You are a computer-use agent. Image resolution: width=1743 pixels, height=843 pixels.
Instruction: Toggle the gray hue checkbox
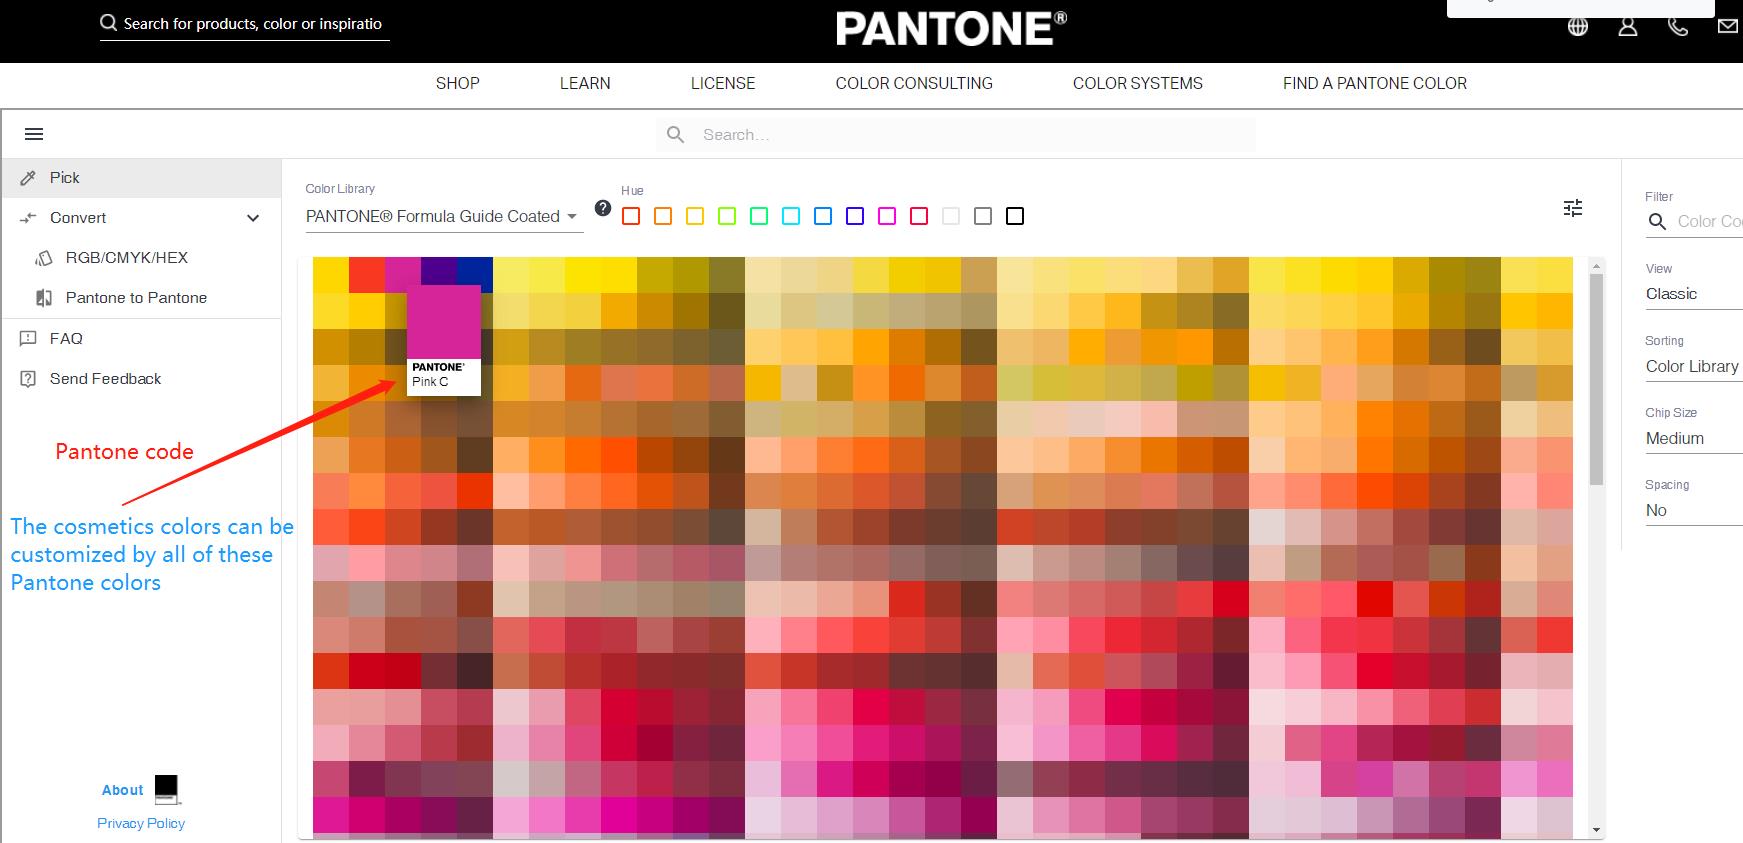click(983, 216)
